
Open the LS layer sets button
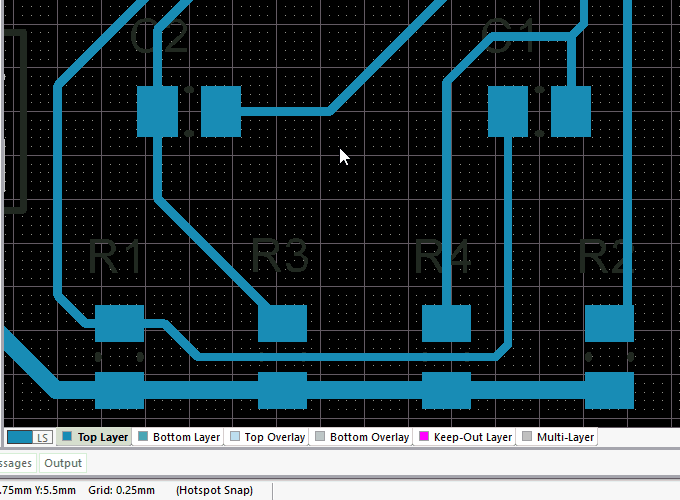click(x=43, y=437)
